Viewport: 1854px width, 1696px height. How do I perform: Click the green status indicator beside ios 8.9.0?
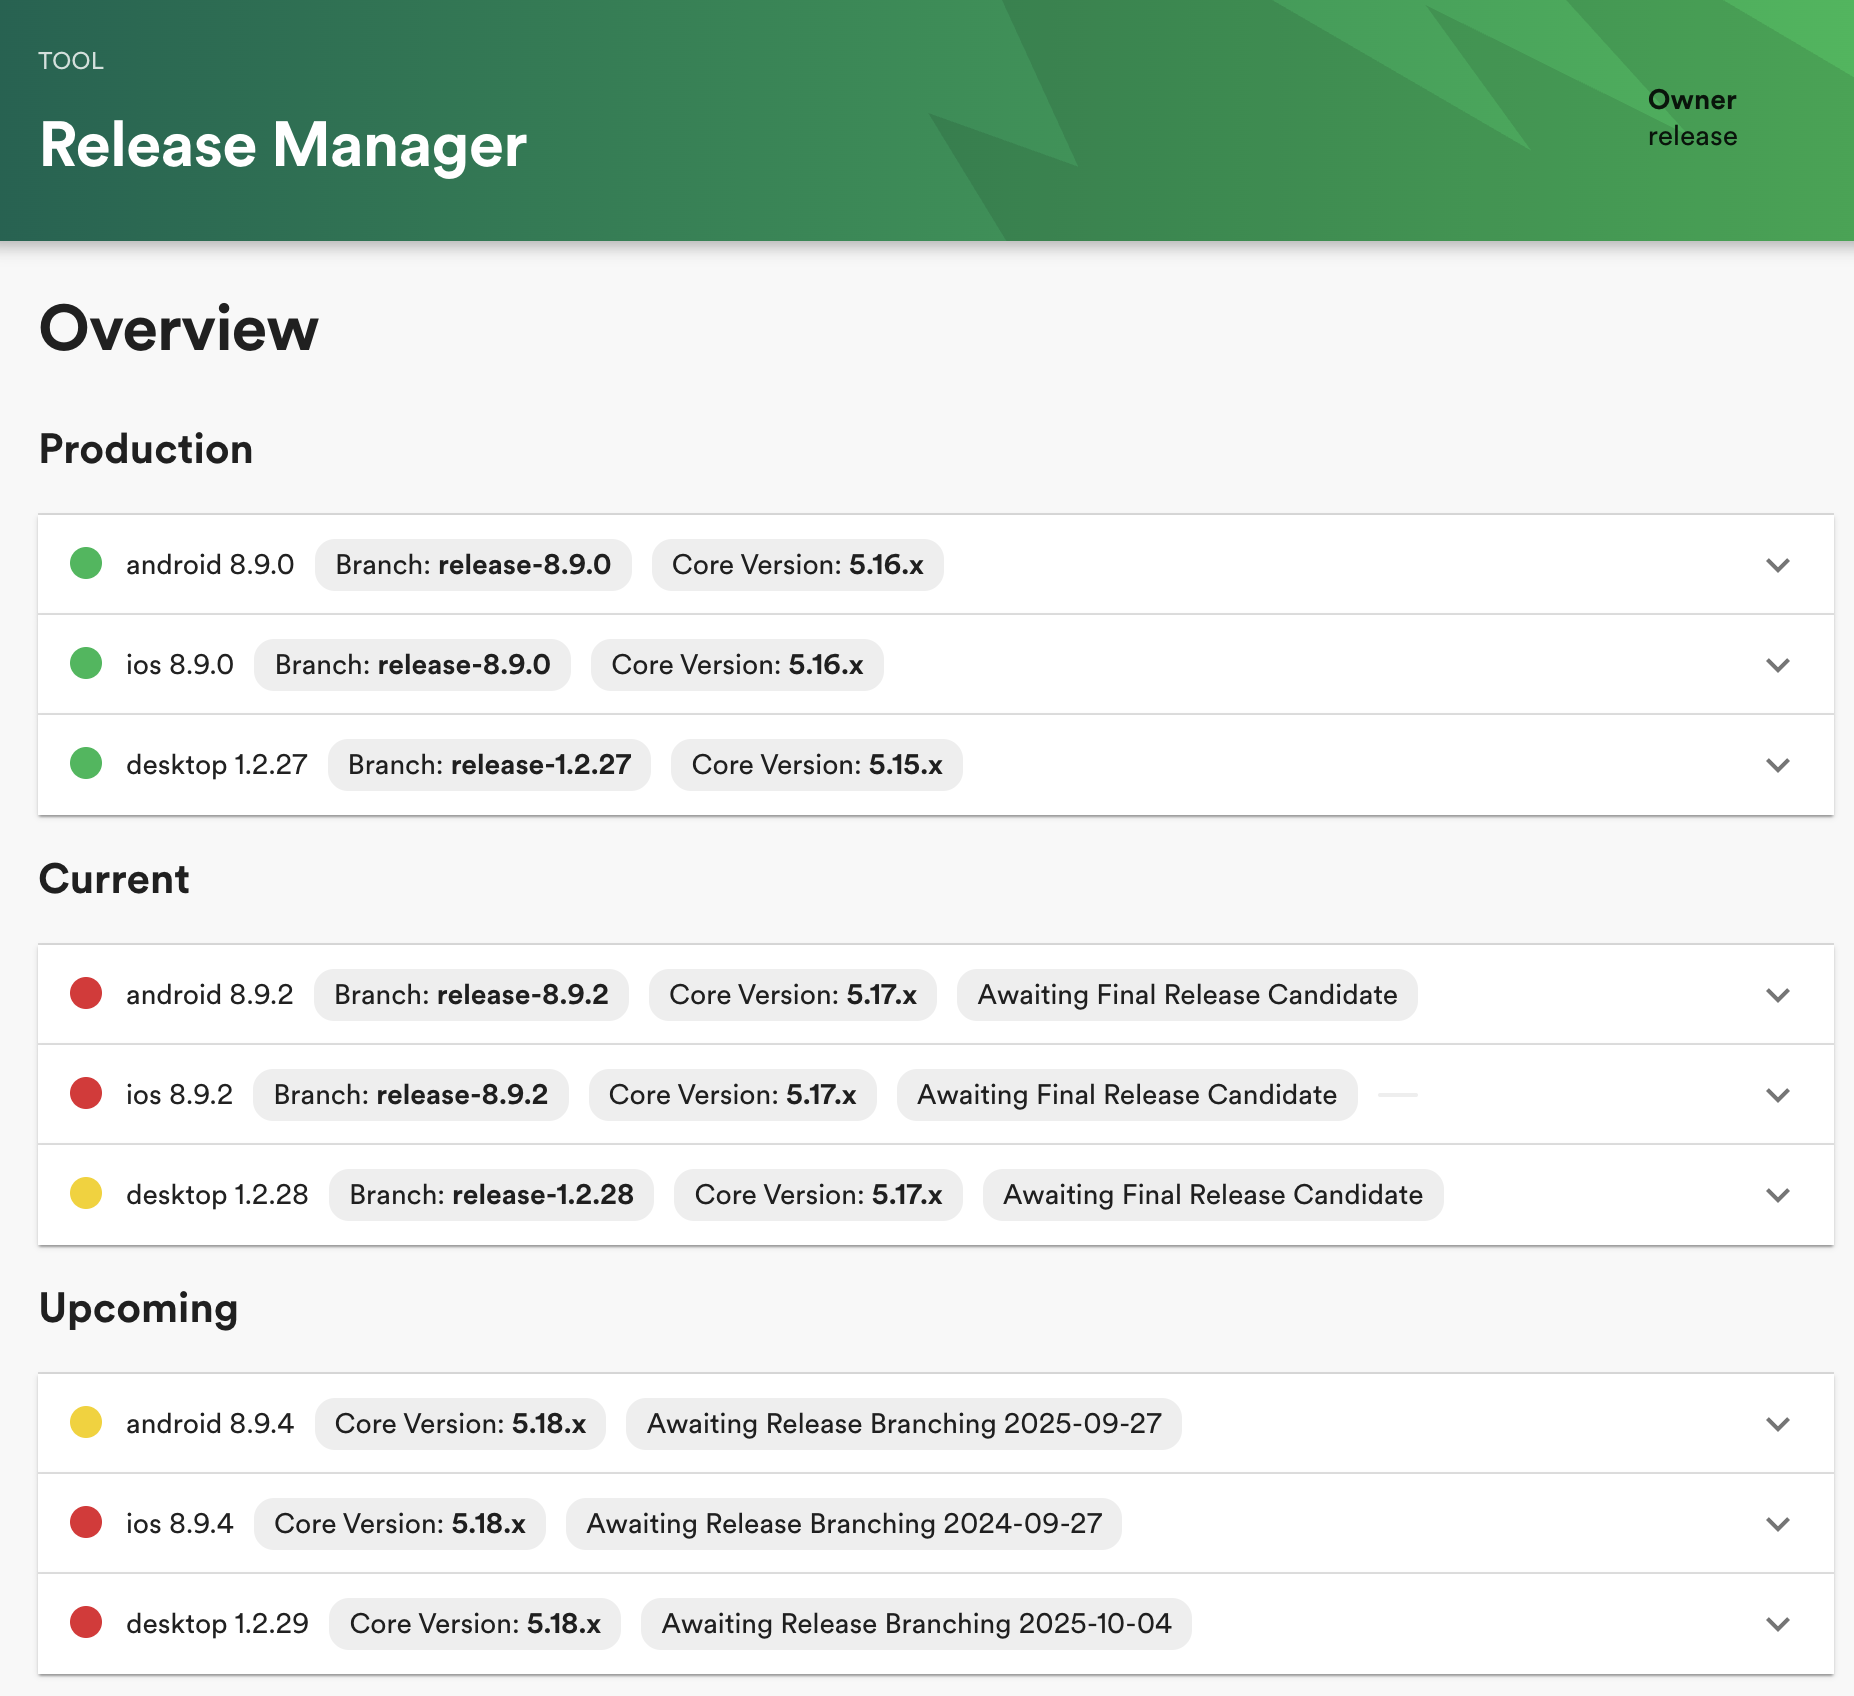86,664
